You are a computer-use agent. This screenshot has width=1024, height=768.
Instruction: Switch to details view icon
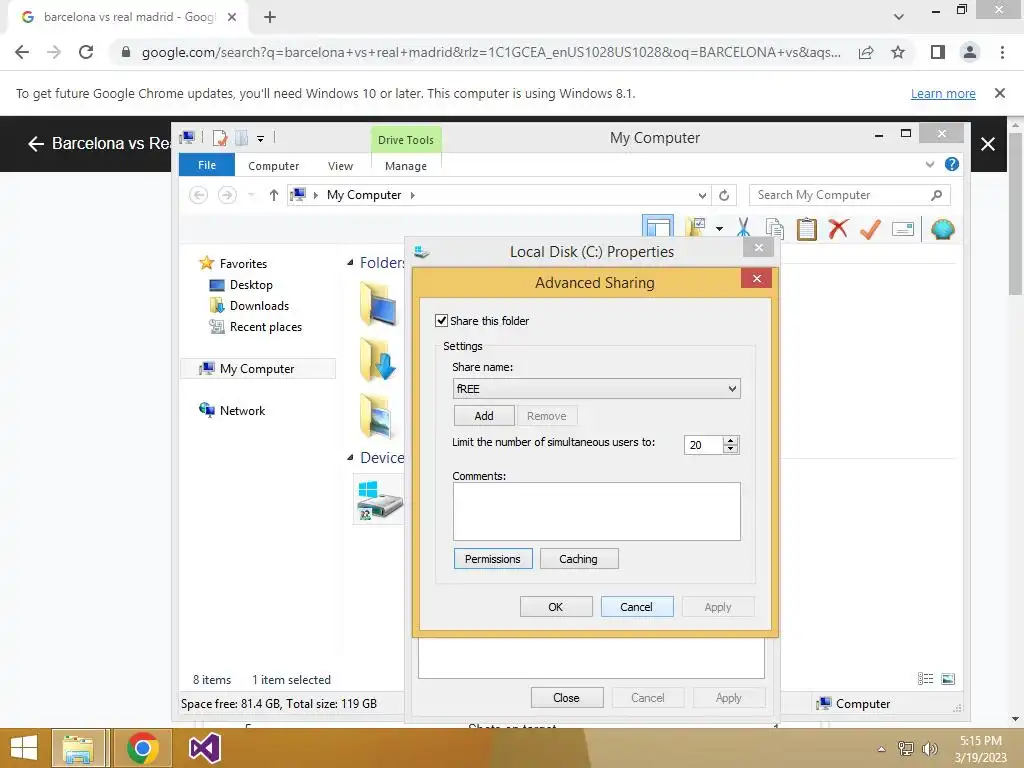(925, 679)
